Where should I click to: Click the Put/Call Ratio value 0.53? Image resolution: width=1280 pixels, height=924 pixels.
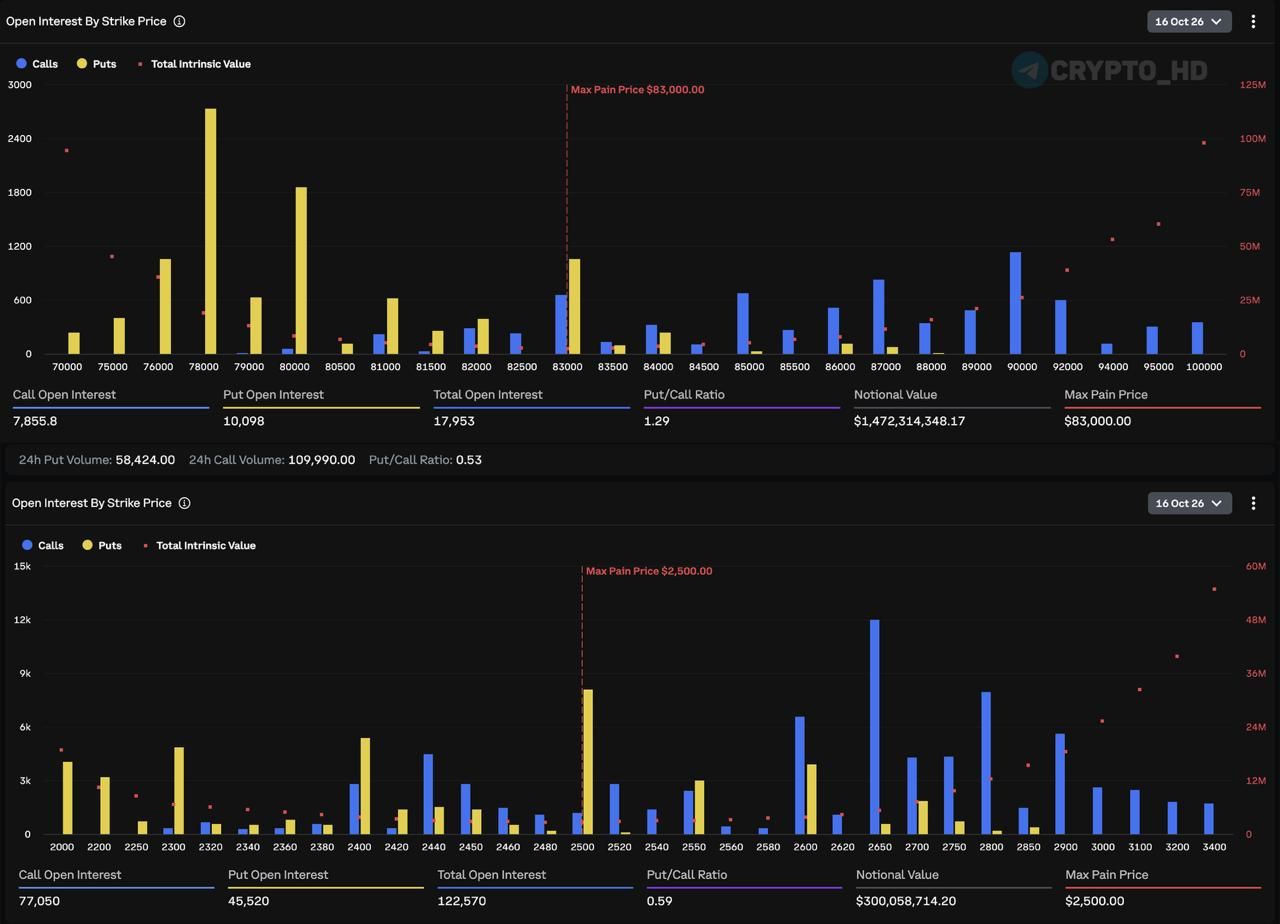(469, 460)
